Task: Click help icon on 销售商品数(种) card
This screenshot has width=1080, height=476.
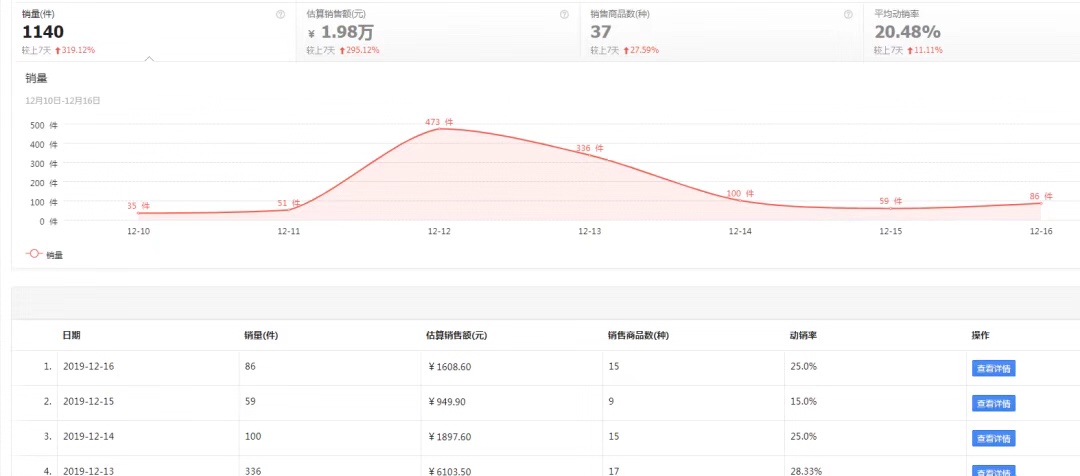Action: coord(848,14)
